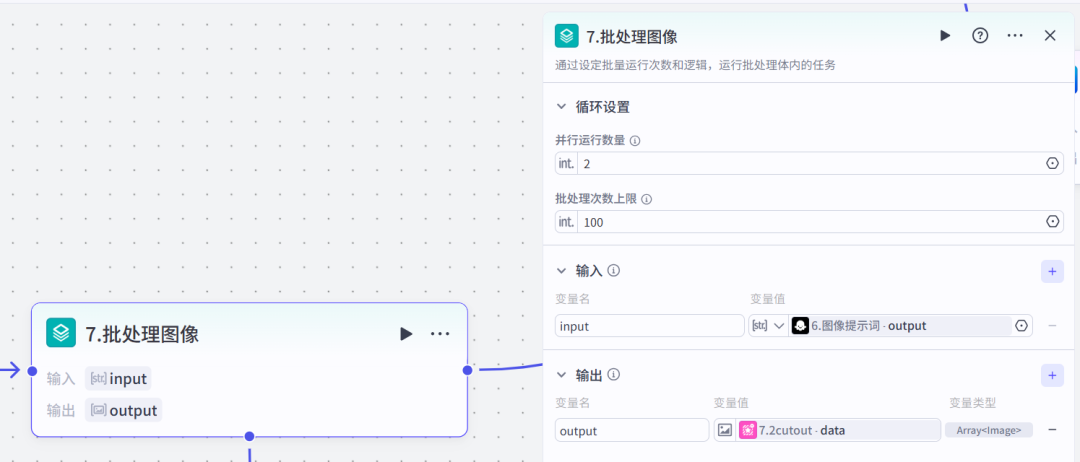This screenshot has height=462, width=1080.
Task: Run the node from panel header play icon
Action: click(945, 36)
